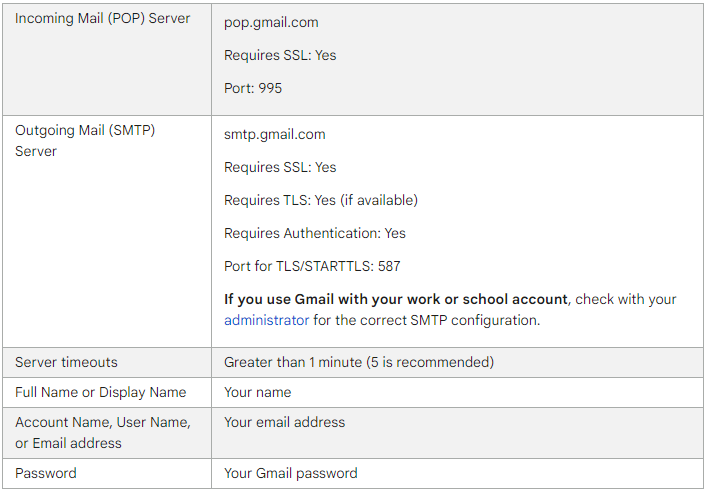Screen dimensions: 705x492
Task: Select 'Your email address' value
Action: 284,422
